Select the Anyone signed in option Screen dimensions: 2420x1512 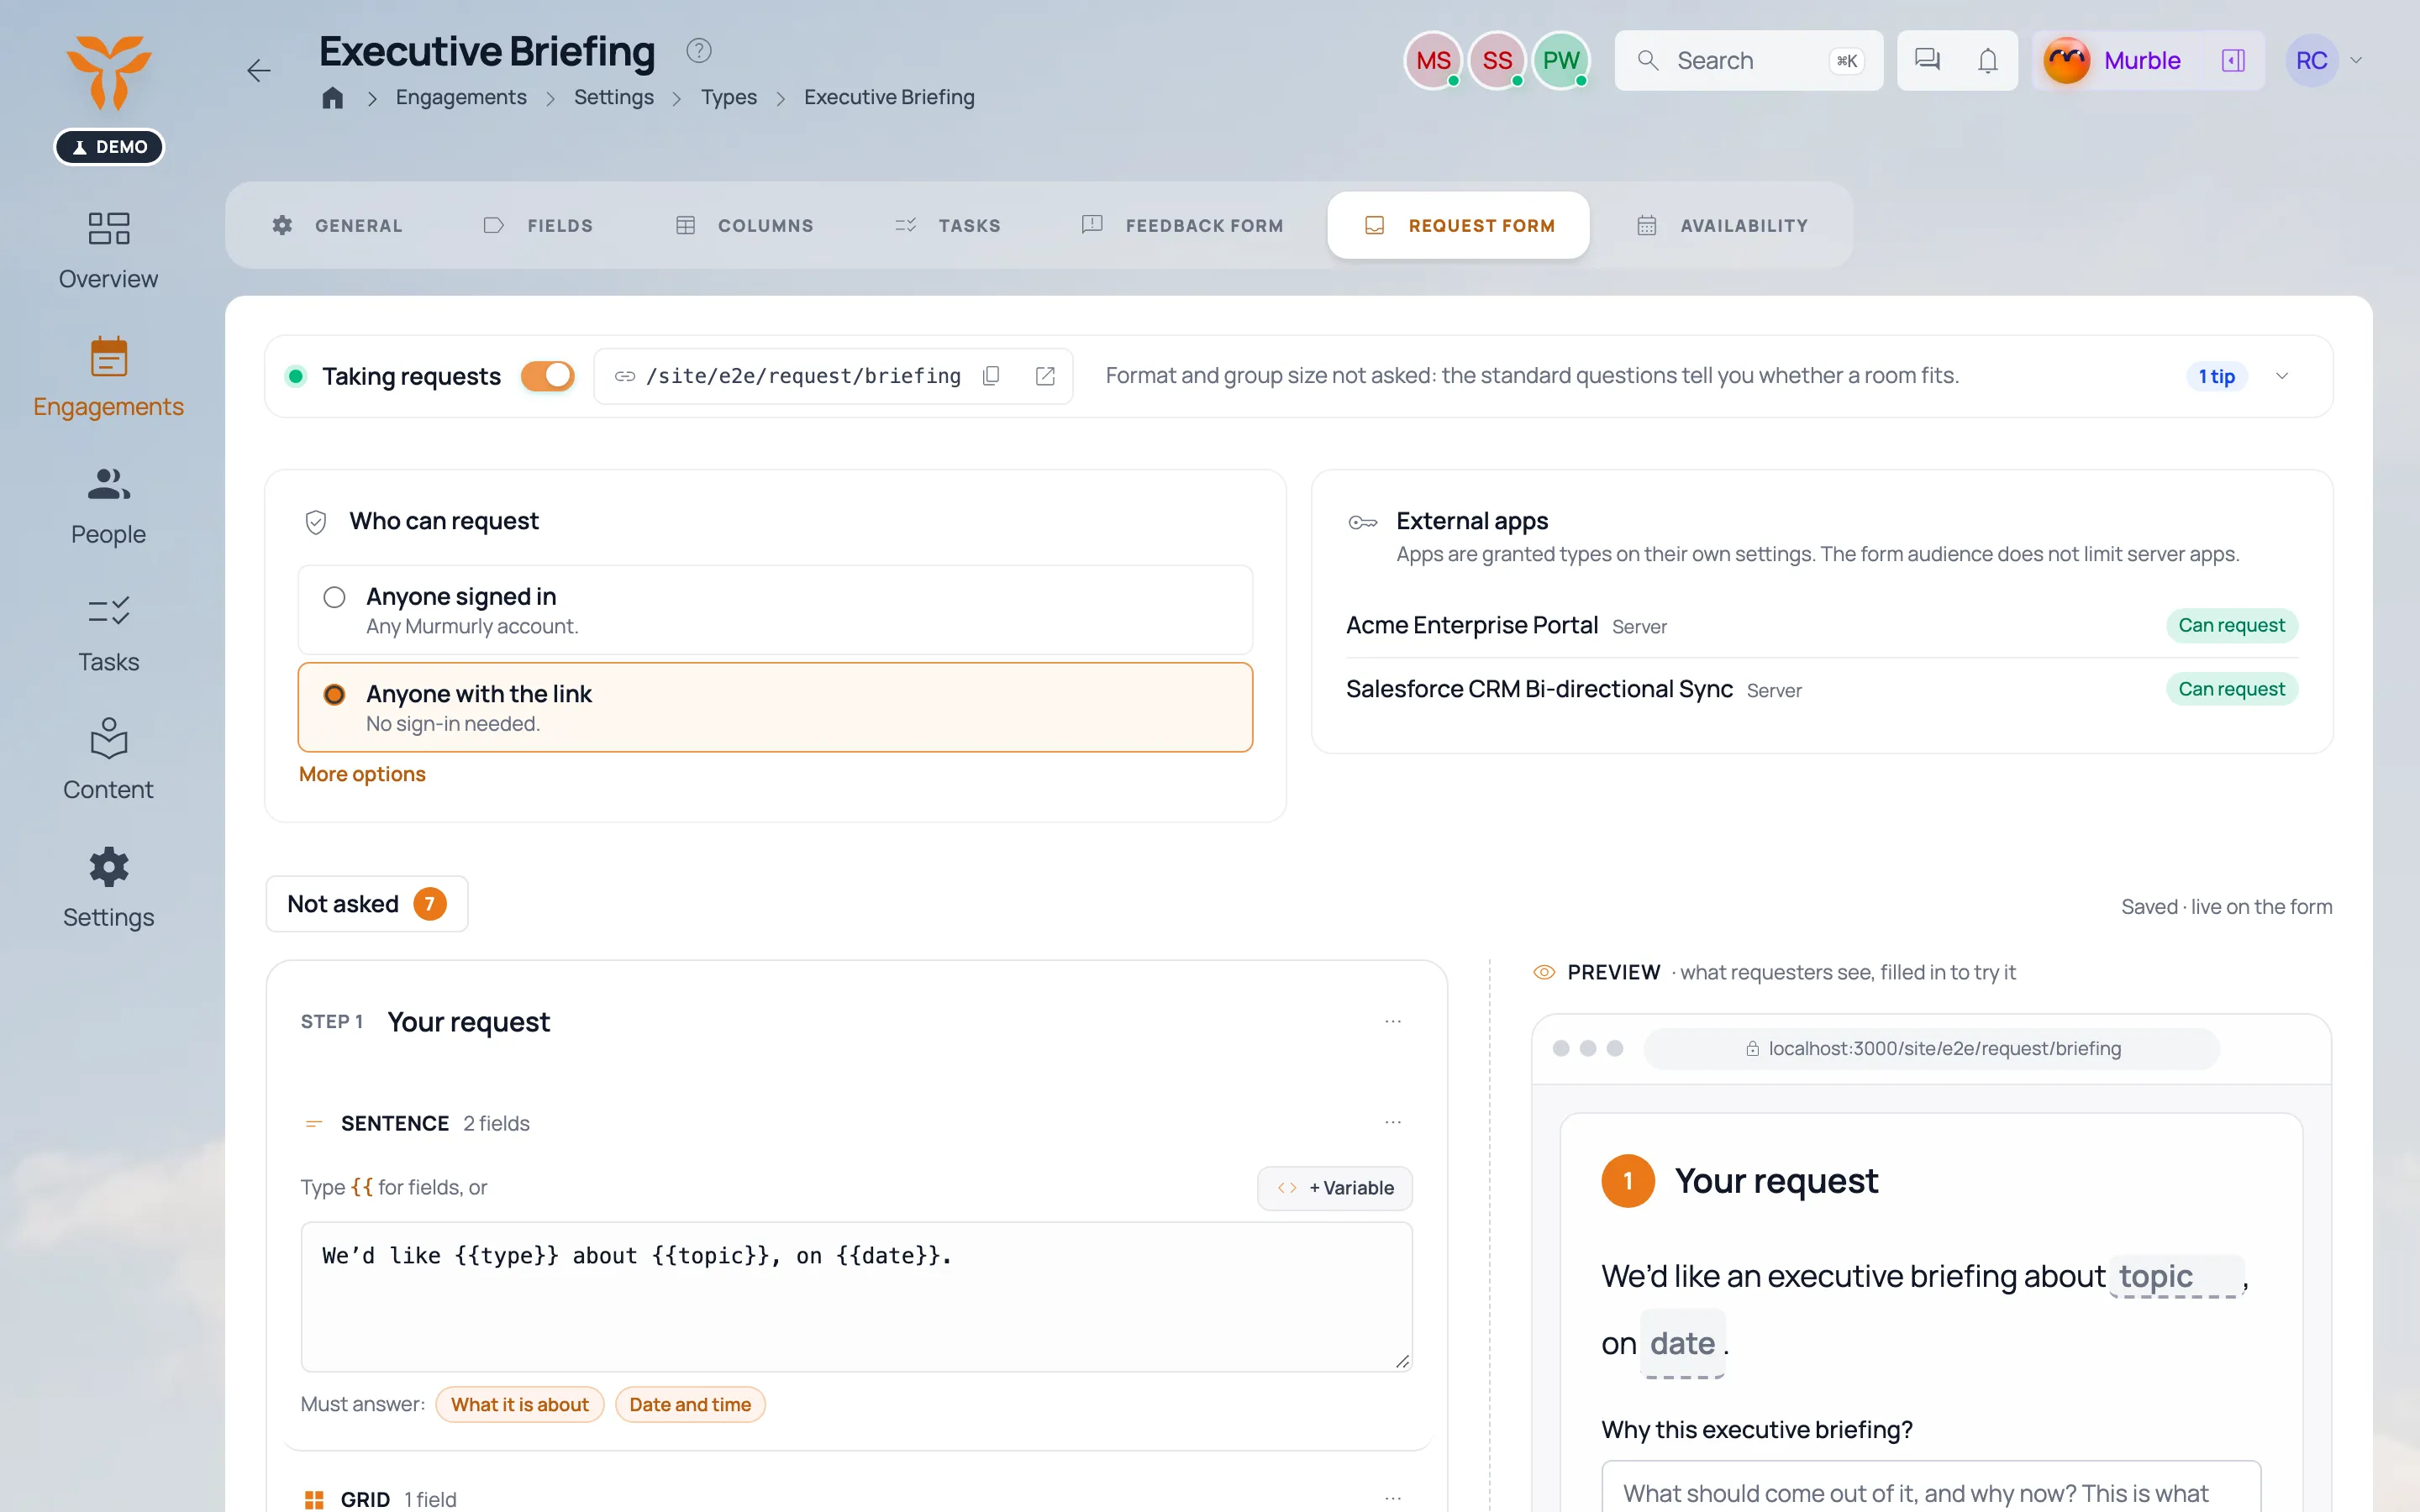775,610
